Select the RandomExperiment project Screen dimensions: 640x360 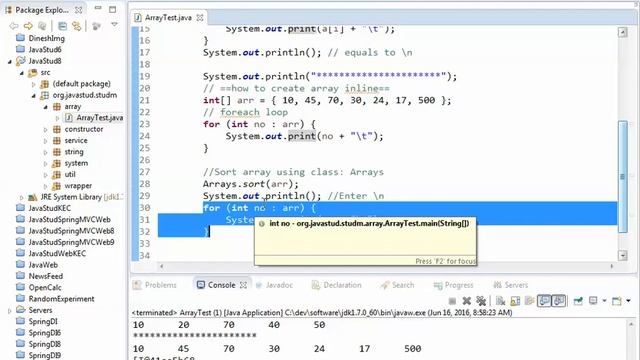point(55,299)
